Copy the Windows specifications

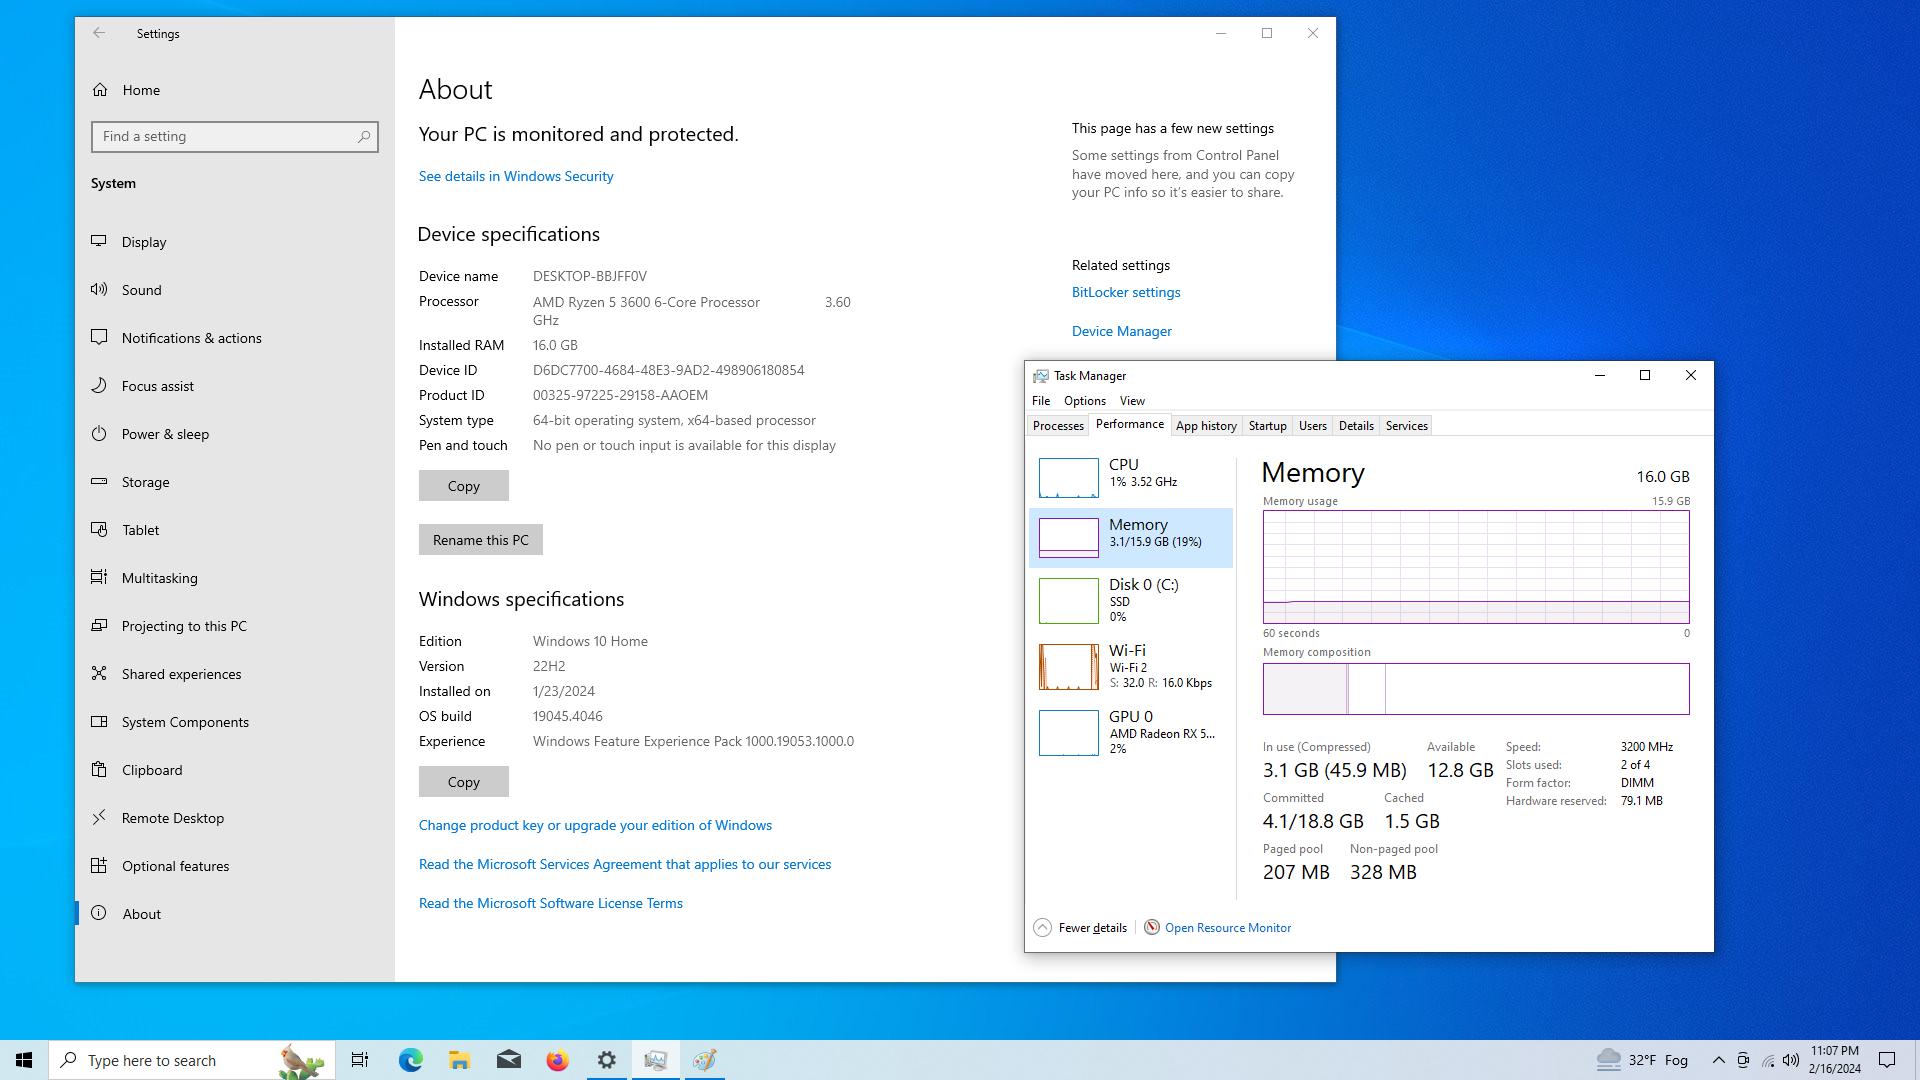463,782
